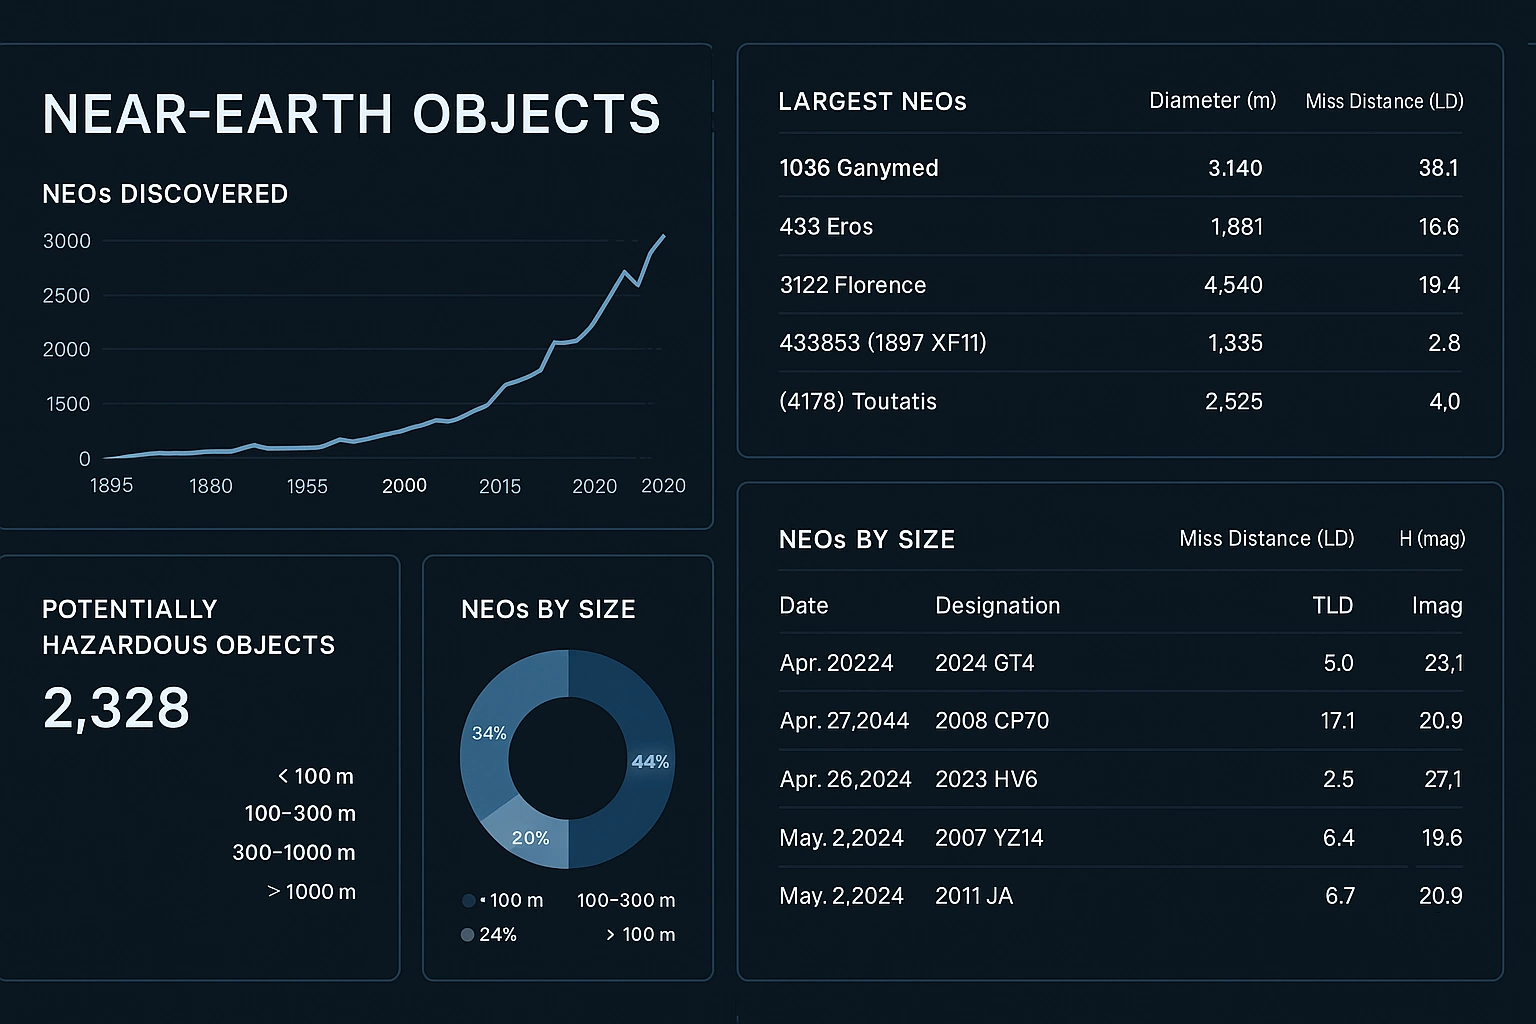Expand the LARGEST NEOs panel header
The image size is (1536, 1024).
[872, 101]
